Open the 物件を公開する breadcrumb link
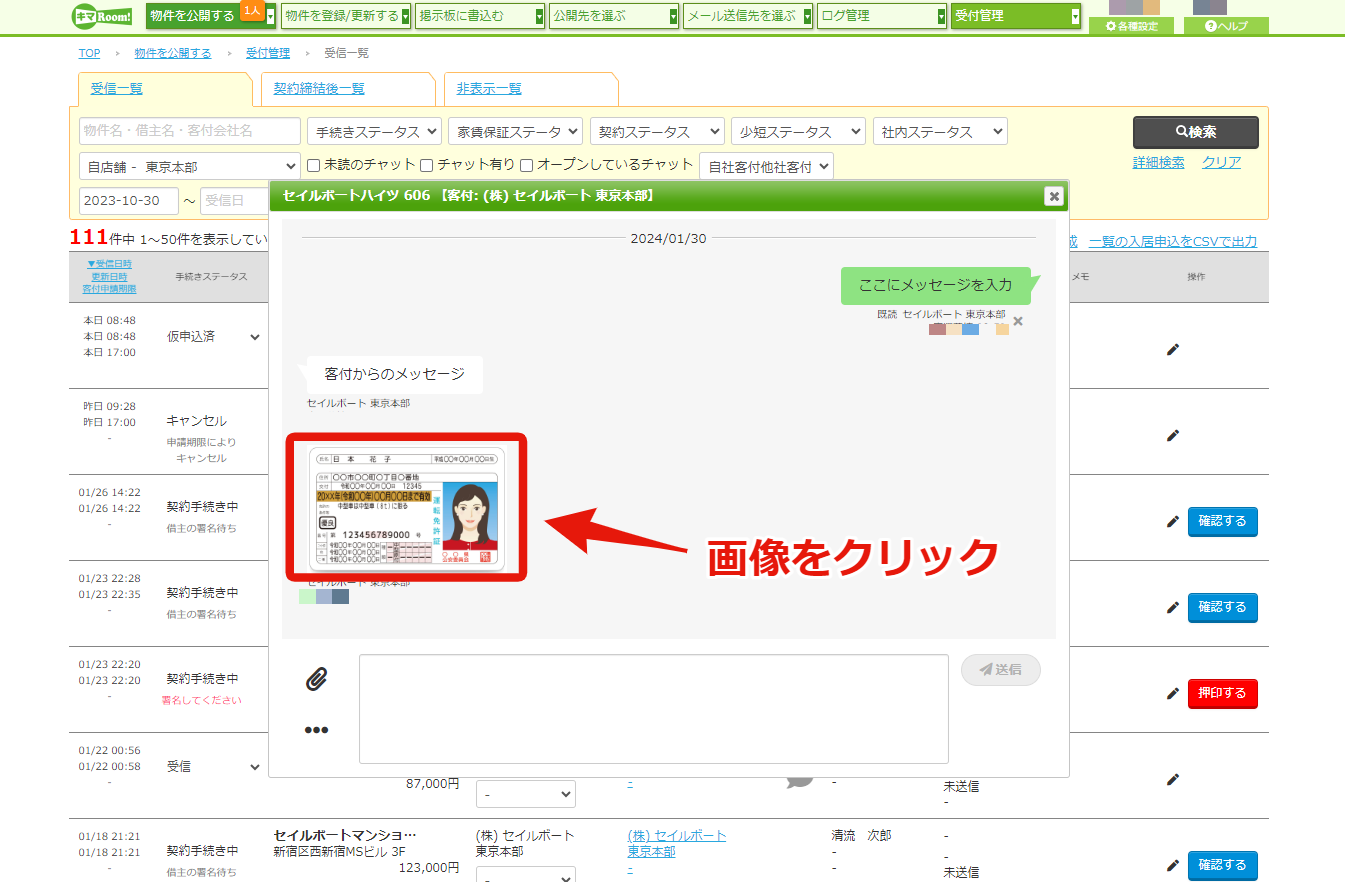This screenshot has width=1345, height=882. (x=173, y=53)
